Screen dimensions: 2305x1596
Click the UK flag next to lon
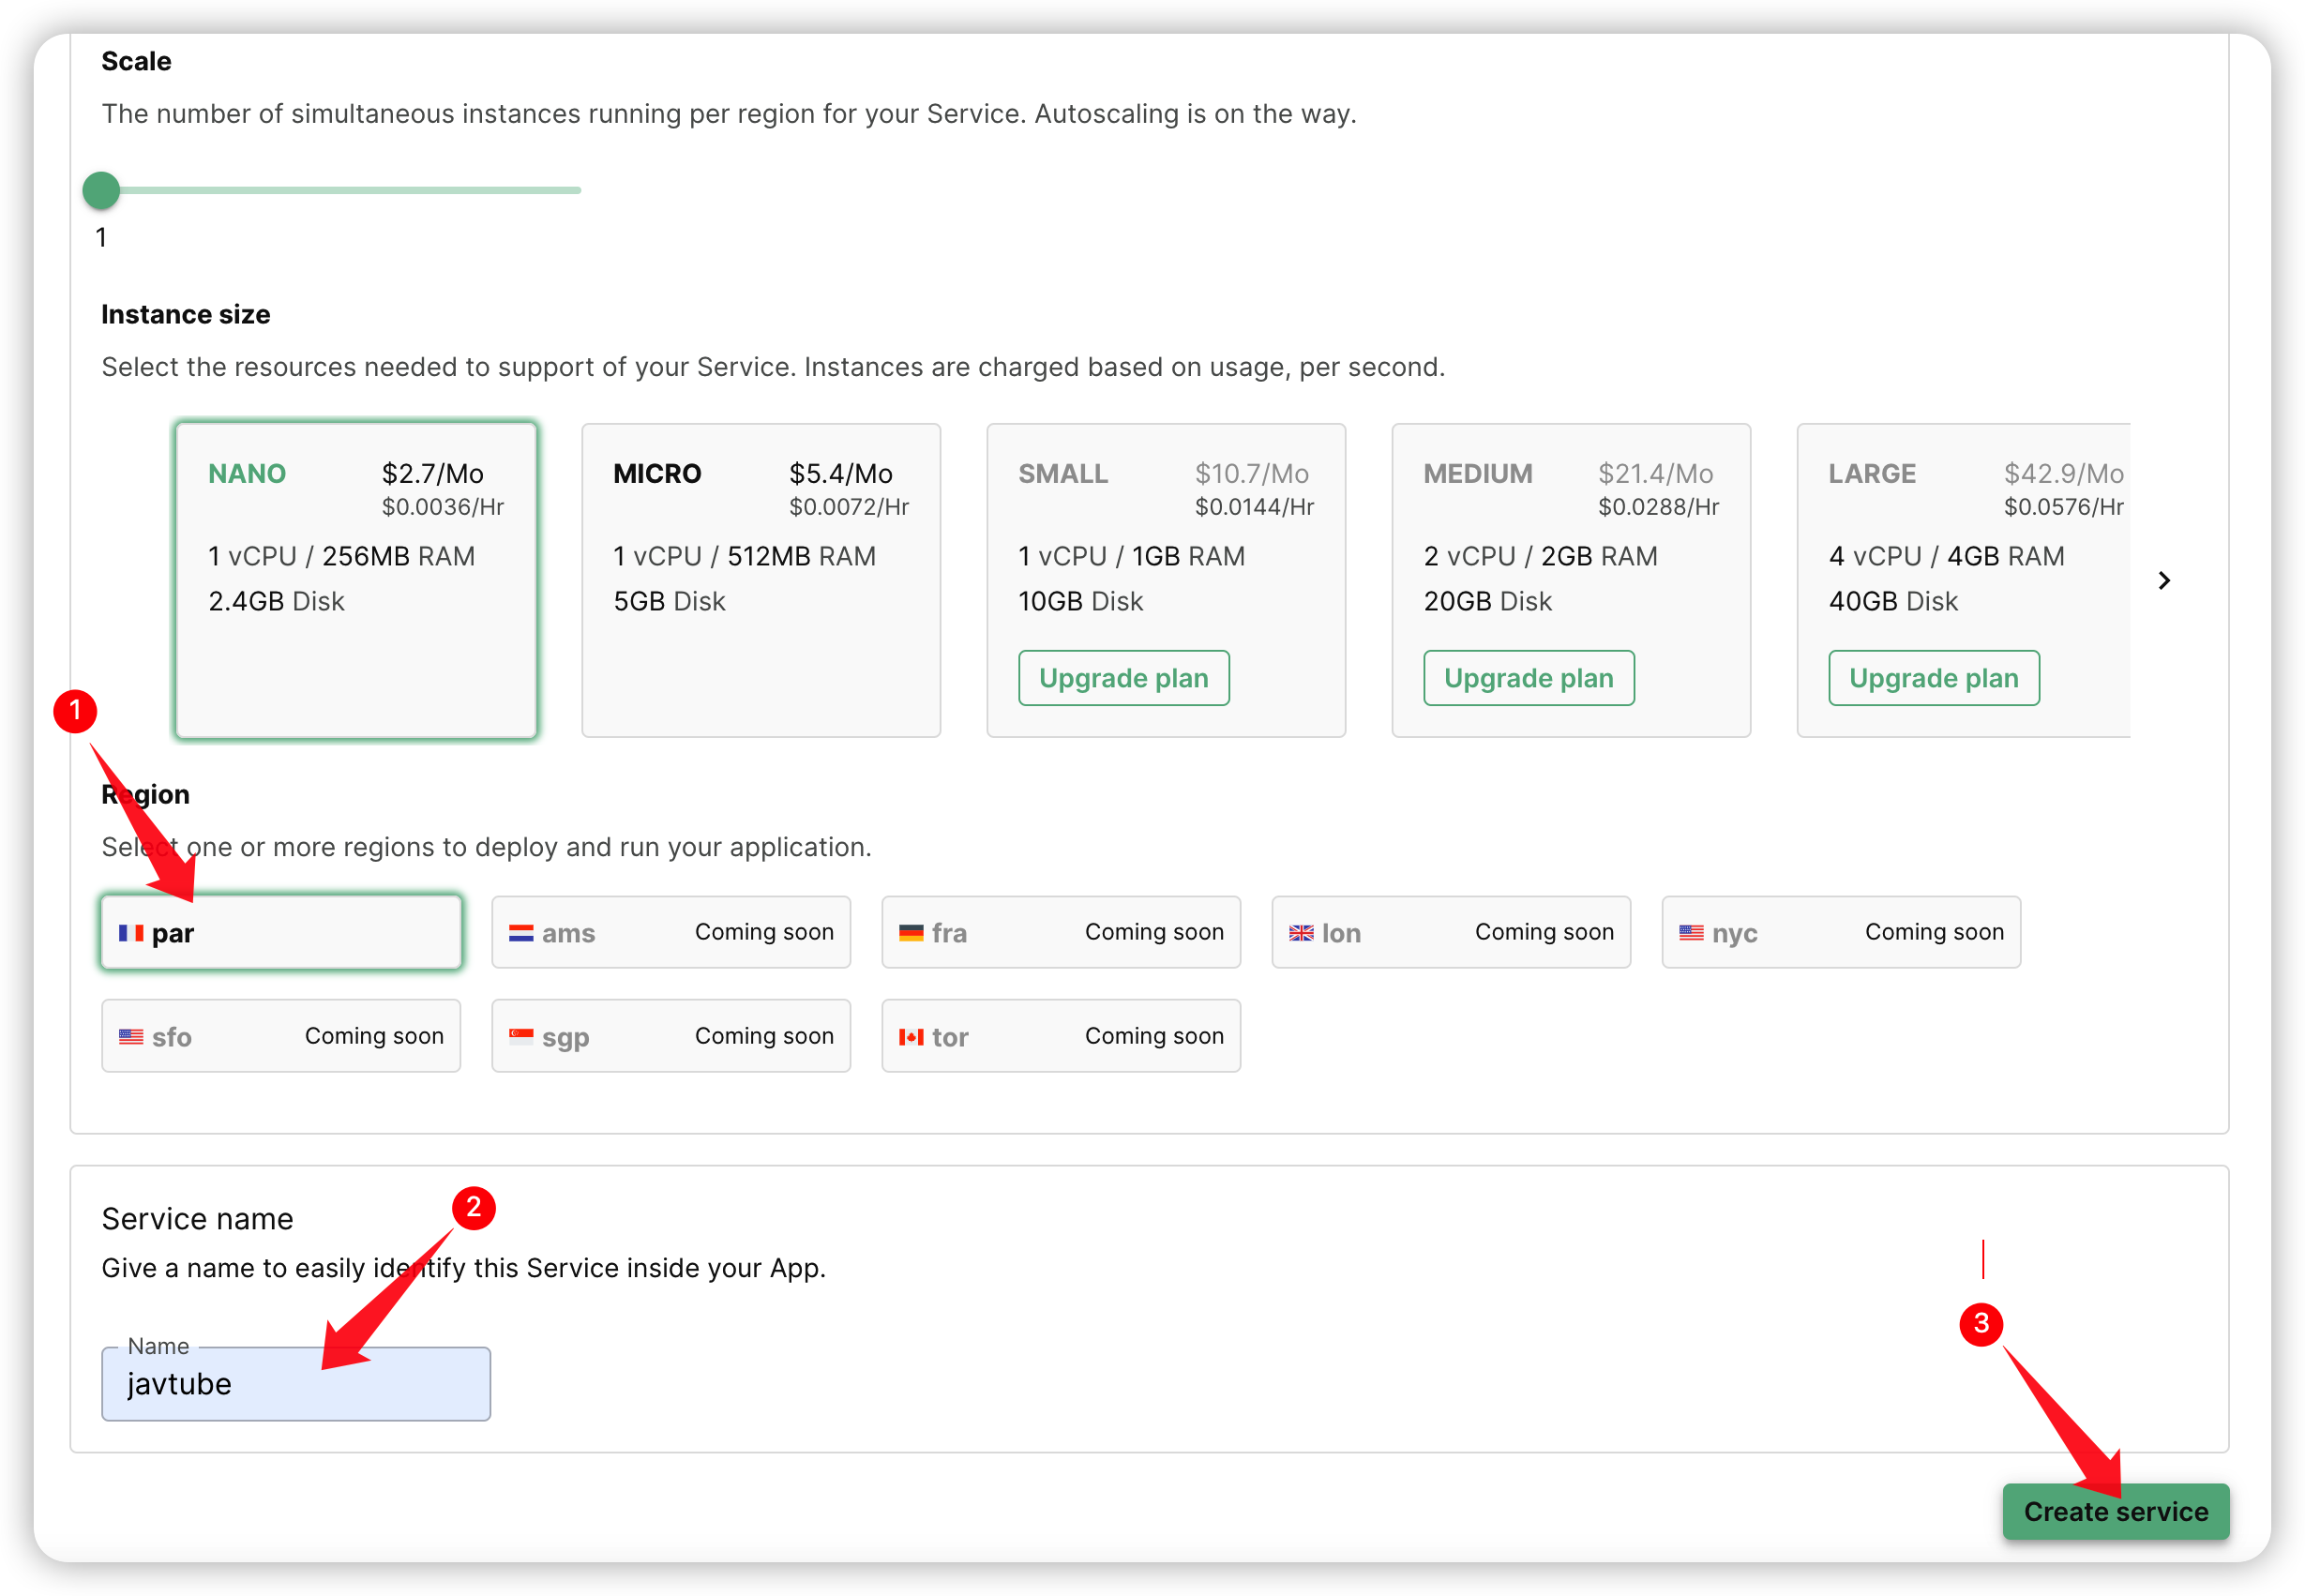coord(1301,933)
